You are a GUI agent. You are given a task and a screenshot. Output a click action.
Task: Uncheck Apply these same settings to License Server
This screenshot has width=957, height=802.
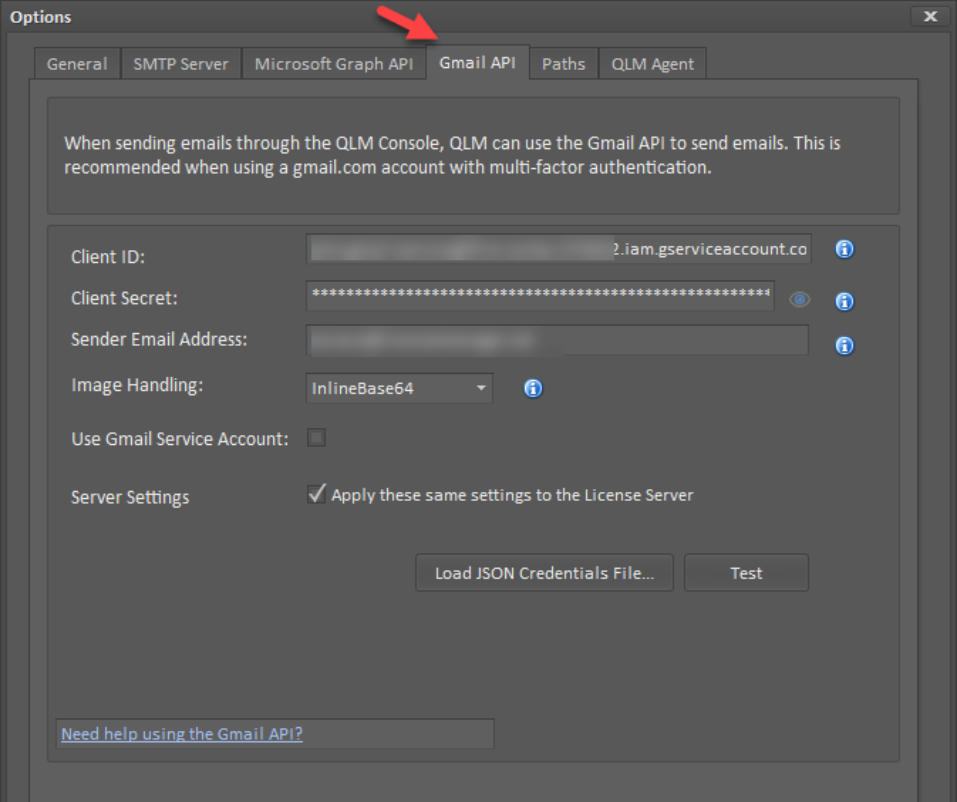click(x=317, y=494)
